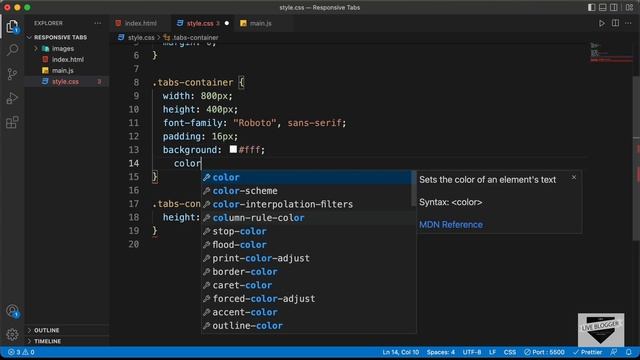This screenshot has height=360, width=640.
Task: Click Port : 5500 Live Server status
Action: [x=544, y=352]
